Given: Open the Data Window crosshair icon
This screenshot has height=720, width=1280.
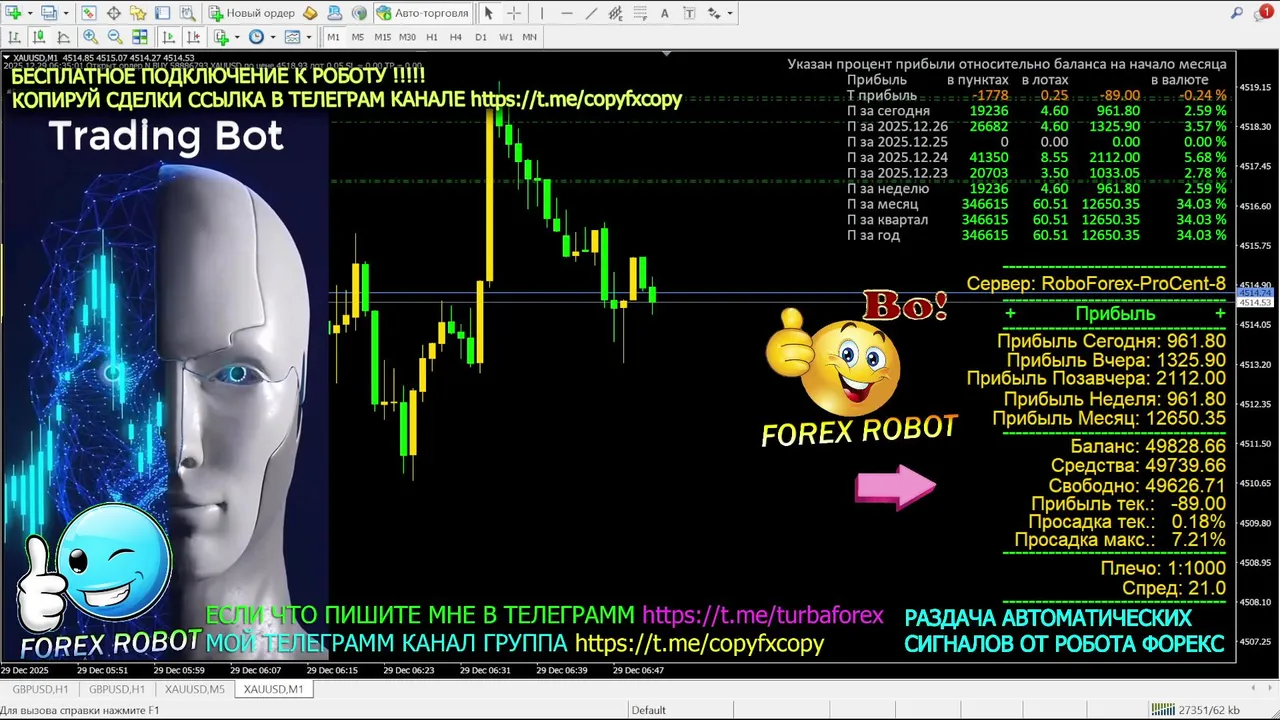Looking at the screenshot, I should click(x=114, y=13).
